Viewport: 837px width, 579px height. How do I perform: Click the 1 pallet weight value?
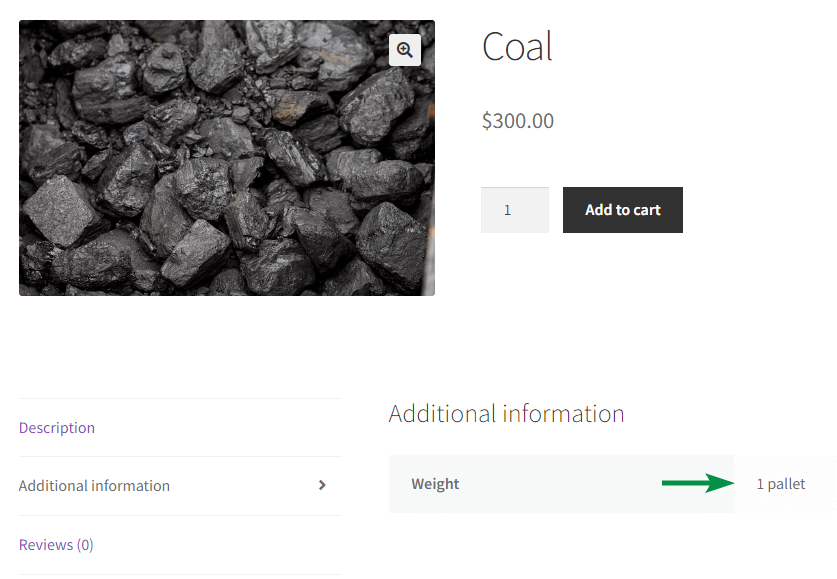tap(781, 484)
